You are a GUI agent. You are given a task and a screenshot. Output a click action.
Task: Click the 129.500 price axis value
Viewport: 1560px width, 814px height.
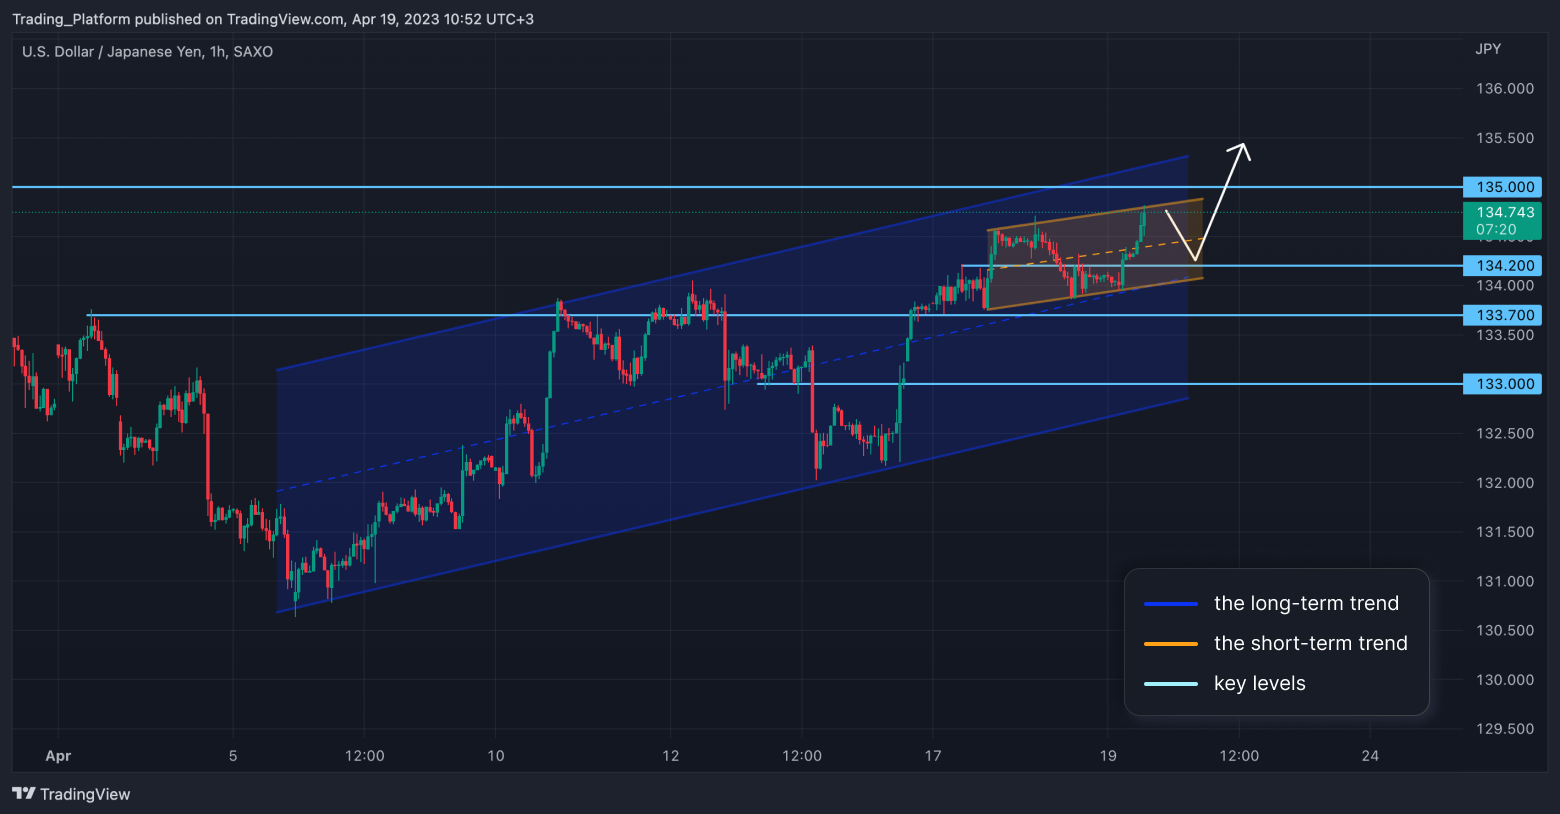1505,729
